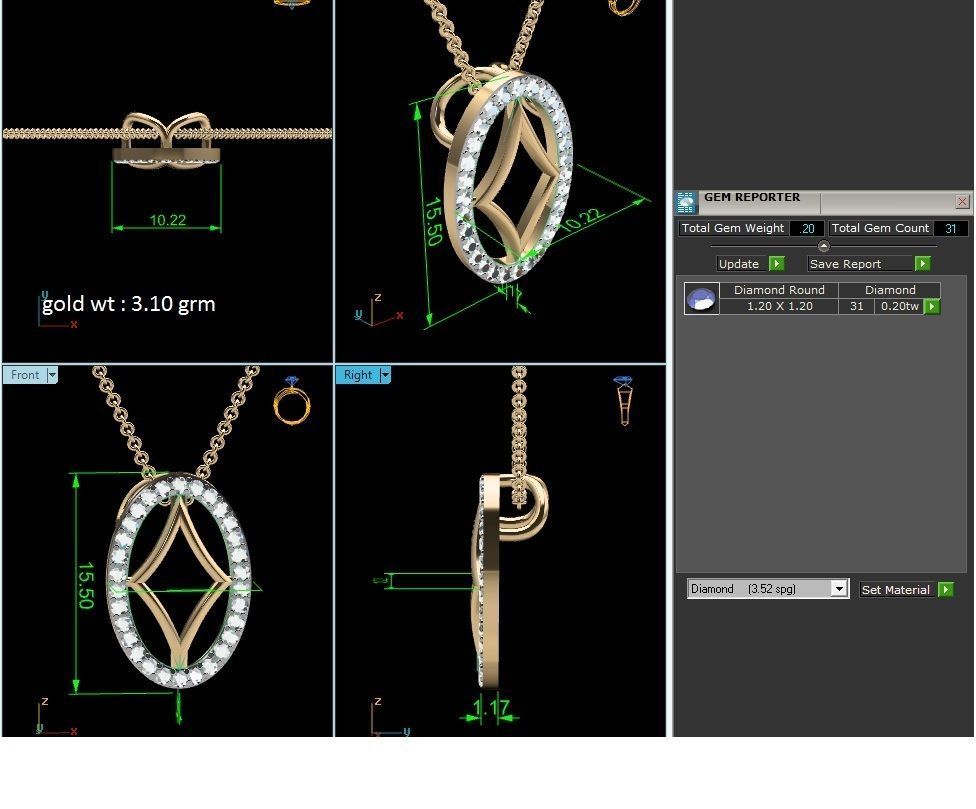Click the 1.17 dimension in the Right viewport
Screen dimensions: 976x809
[x=491, y=708]
